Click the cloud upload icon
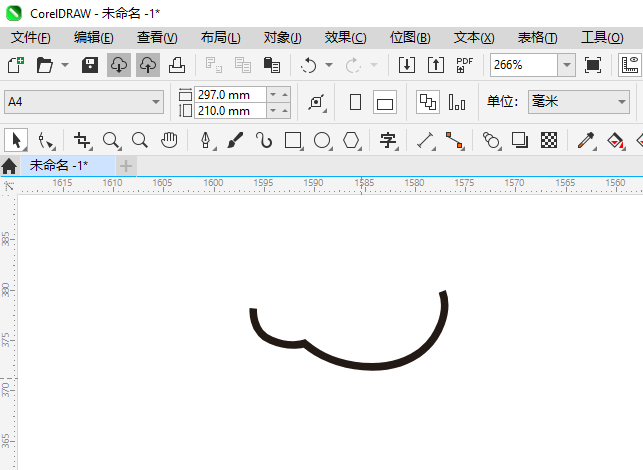Screen dimensions: 643x470 (148, 65)
